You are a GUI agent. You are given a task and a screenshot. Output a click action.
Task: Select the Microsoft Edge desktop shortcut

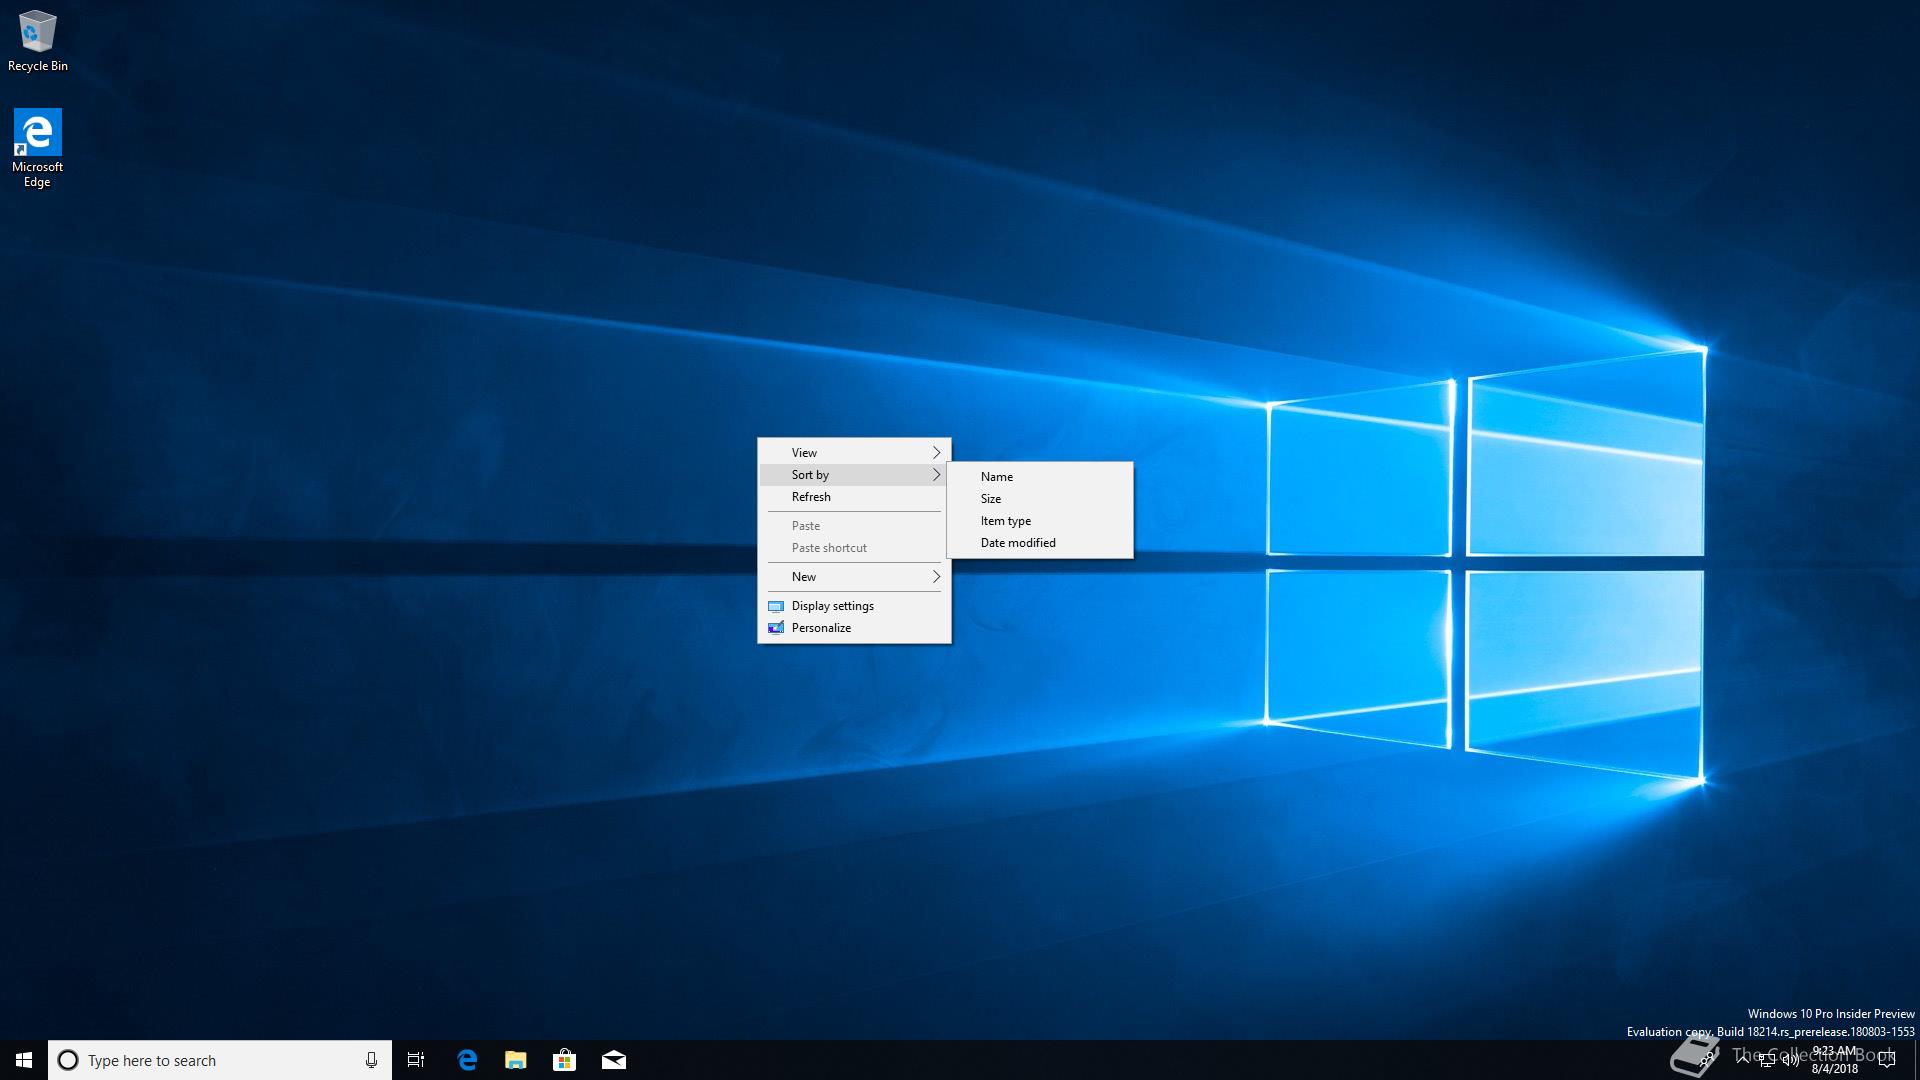tap(37, 148)
